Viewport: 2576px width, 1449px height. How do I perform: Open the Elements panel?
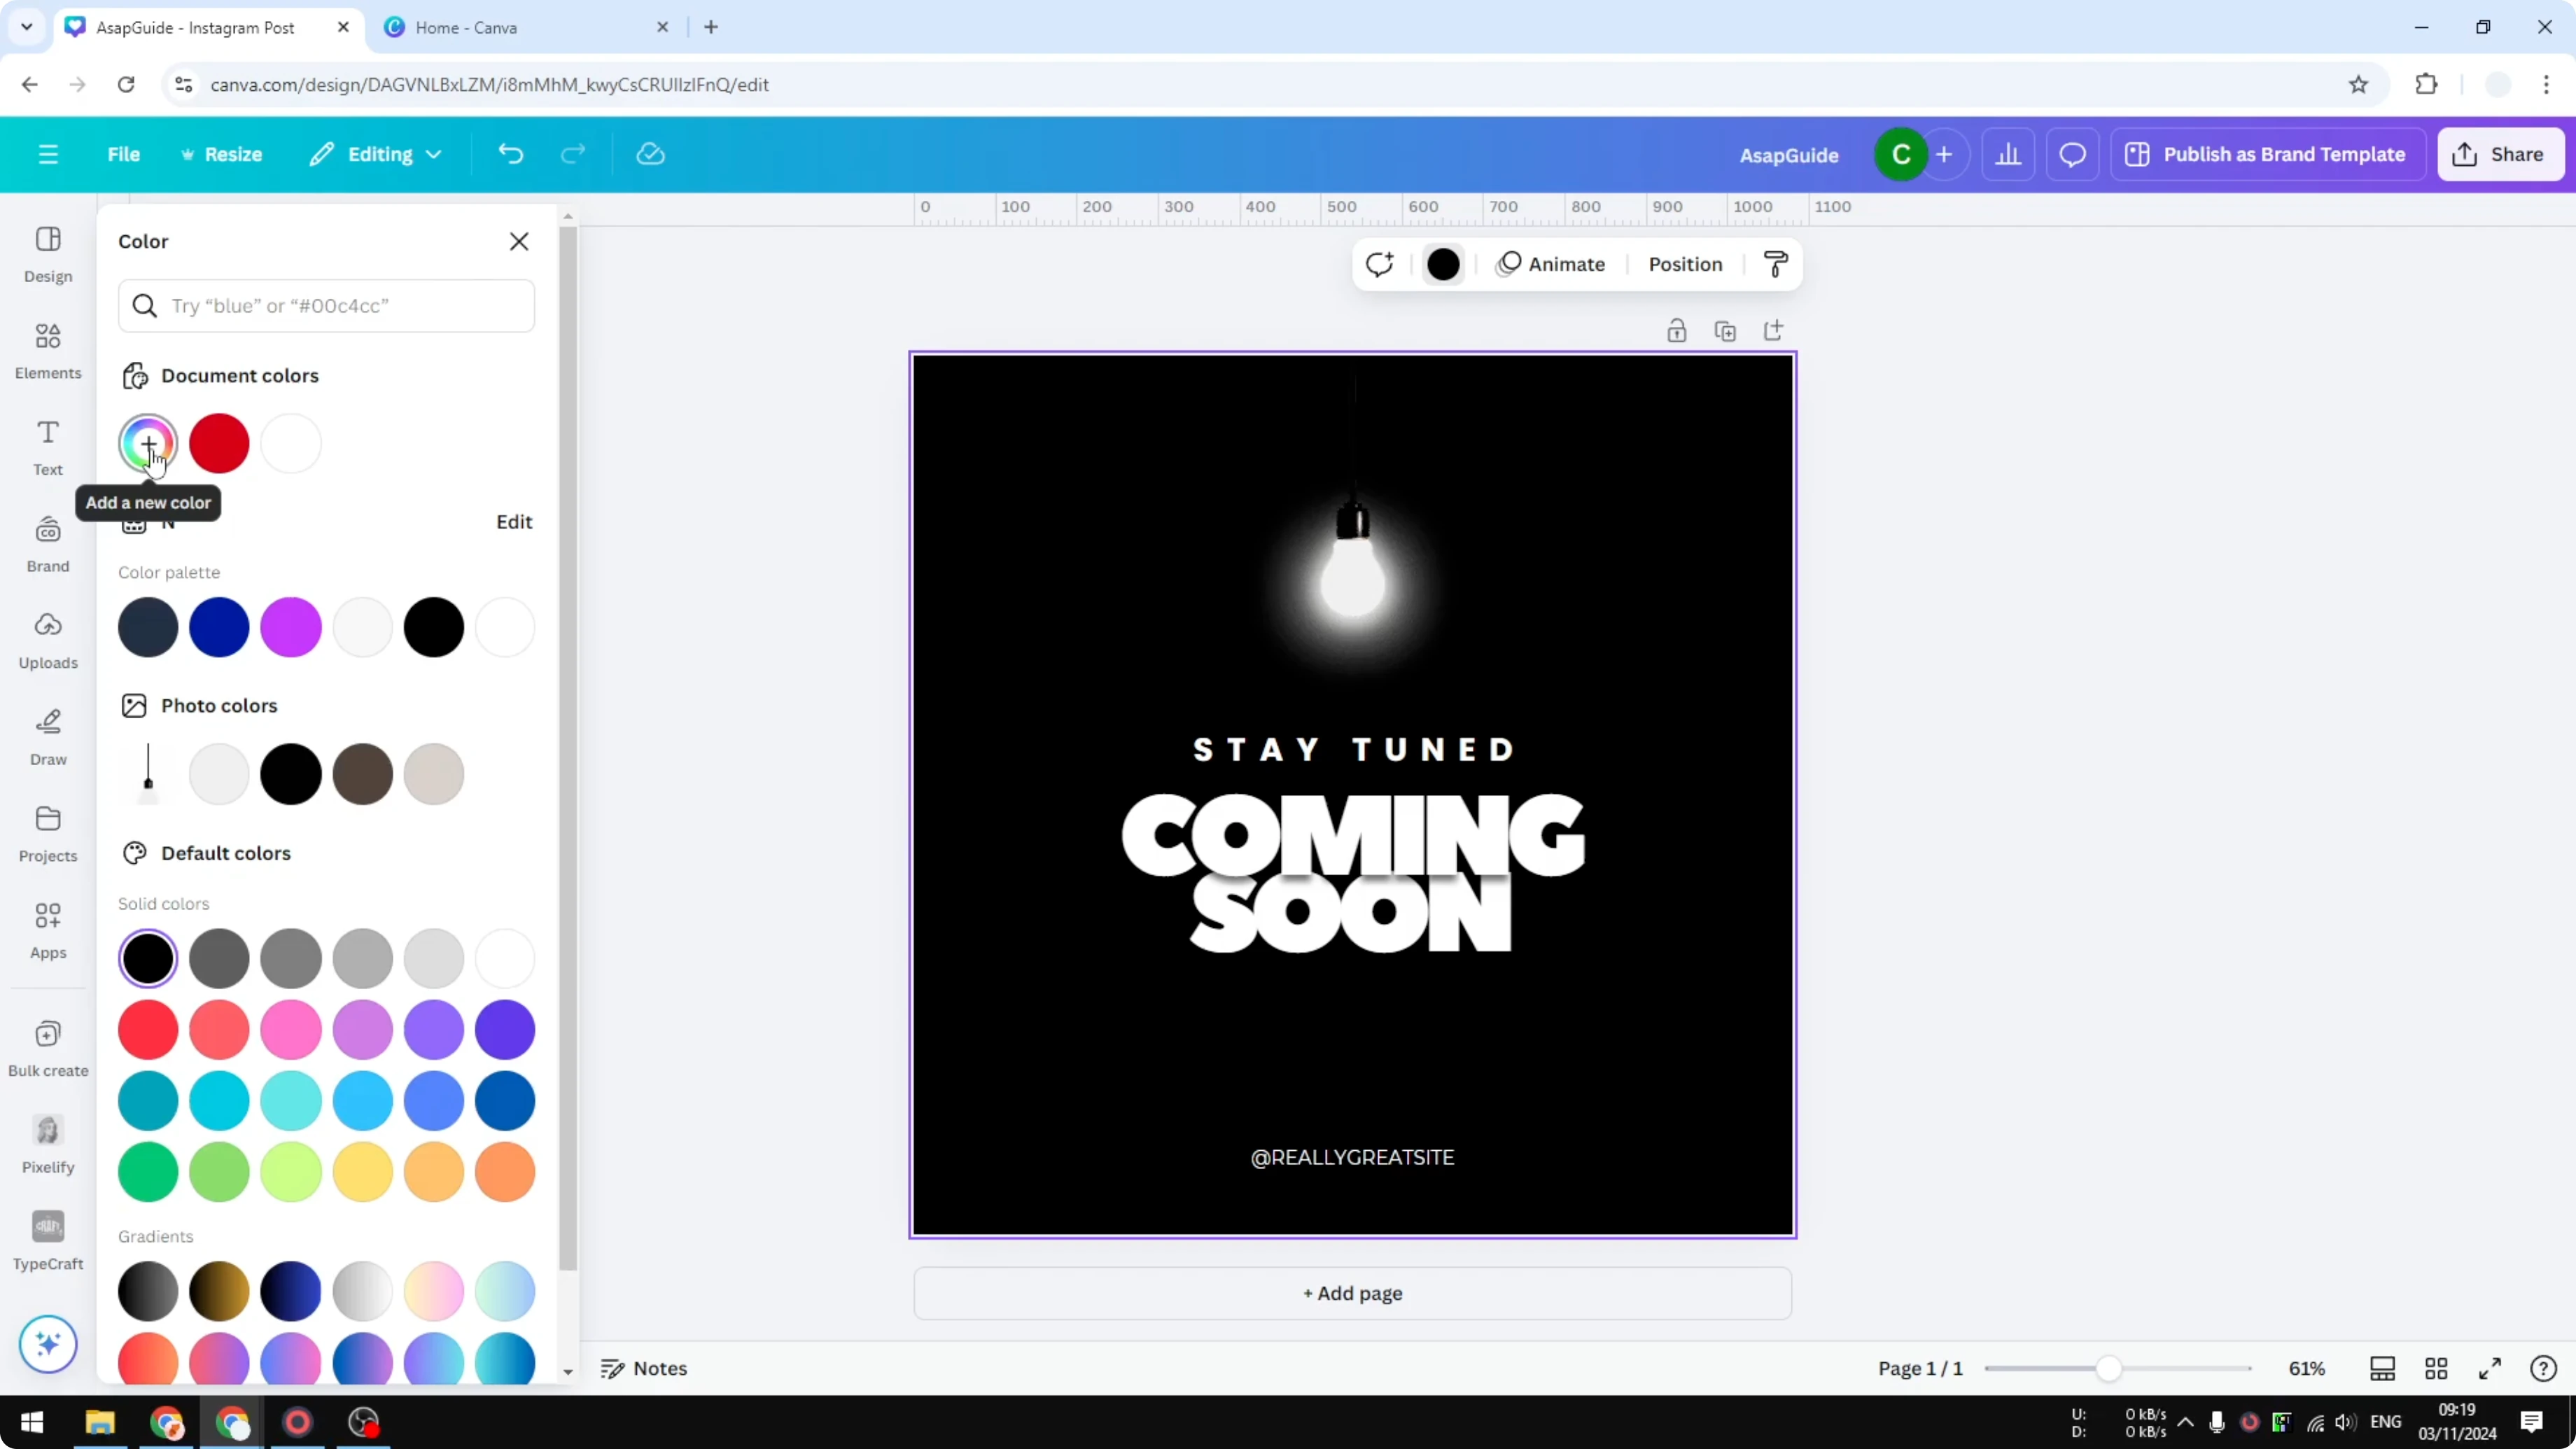(x=47, y=349)
